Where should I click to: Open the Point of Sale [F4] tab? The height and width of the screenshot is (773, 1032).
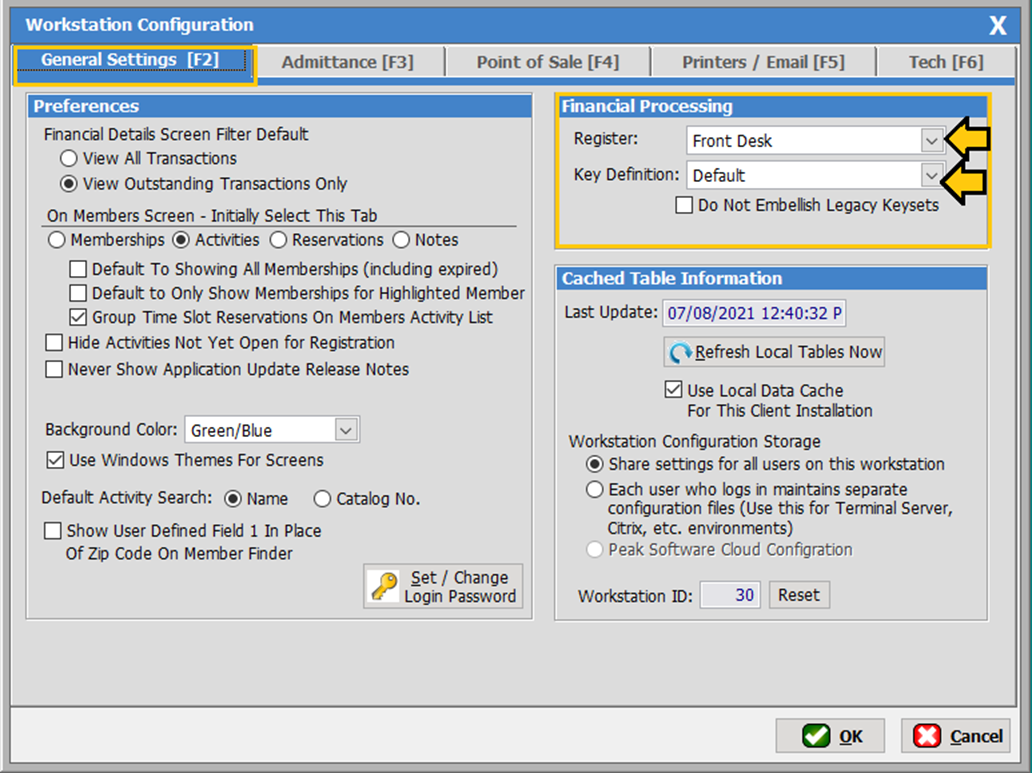point(547,62)
